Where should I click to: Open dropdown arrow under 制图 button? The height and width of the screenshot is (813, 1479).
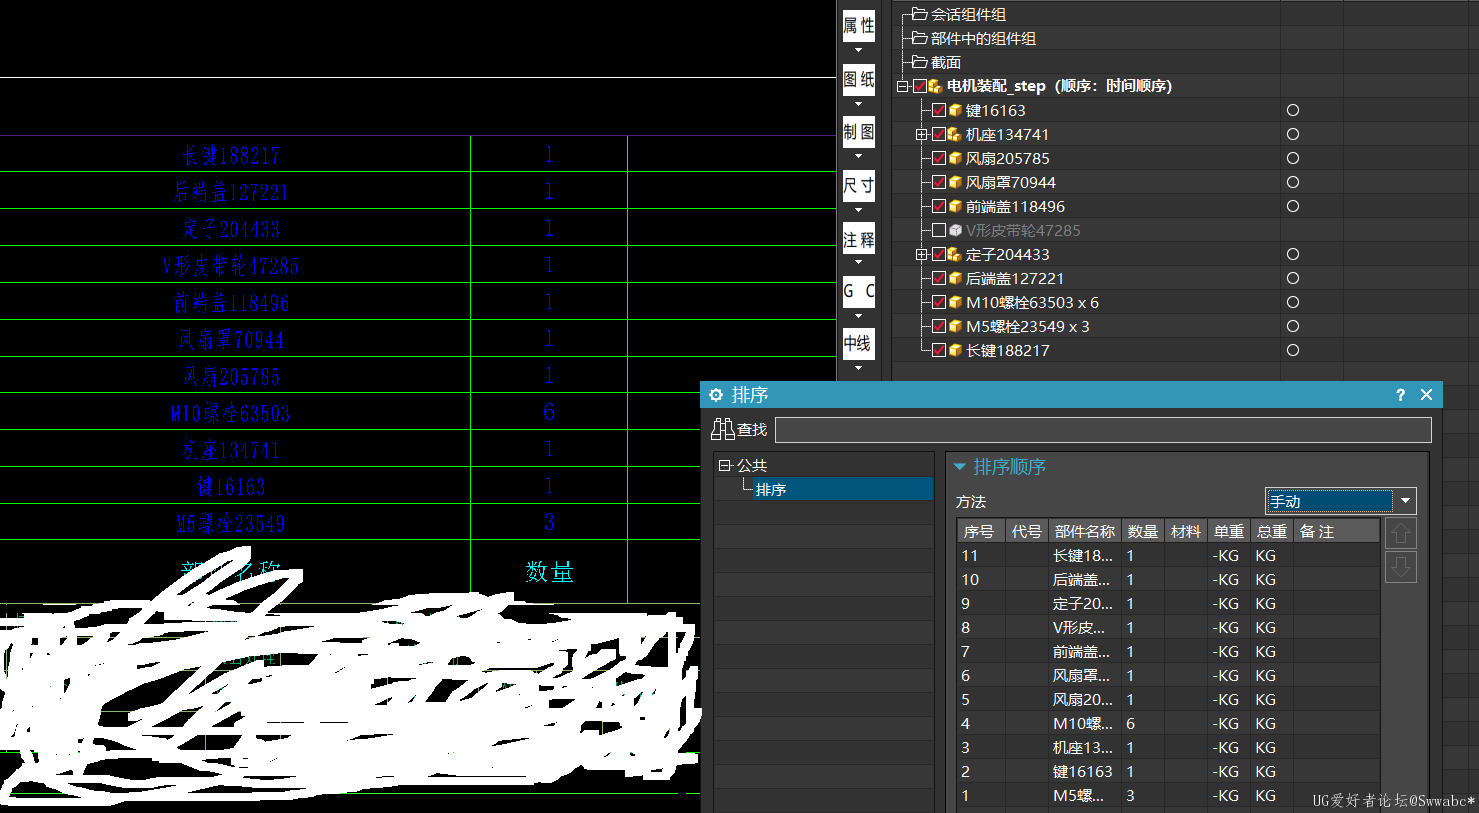click(858, 156)
